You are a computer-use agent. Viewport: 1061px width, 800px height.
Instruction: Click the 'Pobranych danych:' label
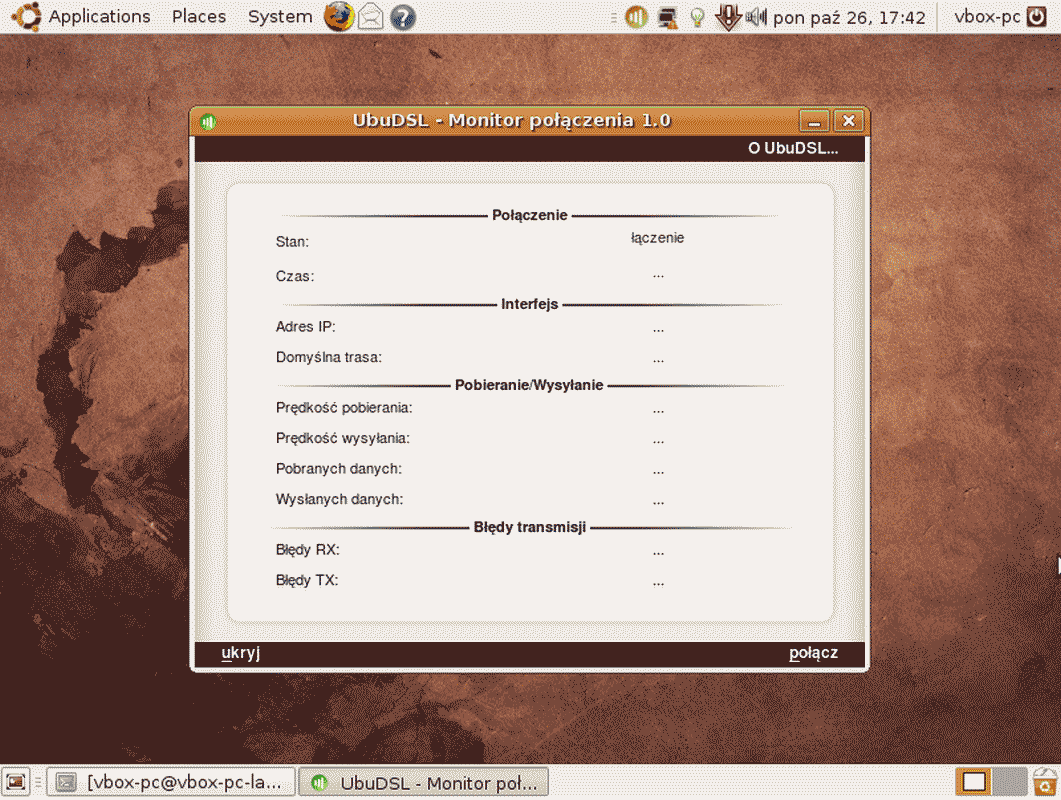[x=338, y=469]
